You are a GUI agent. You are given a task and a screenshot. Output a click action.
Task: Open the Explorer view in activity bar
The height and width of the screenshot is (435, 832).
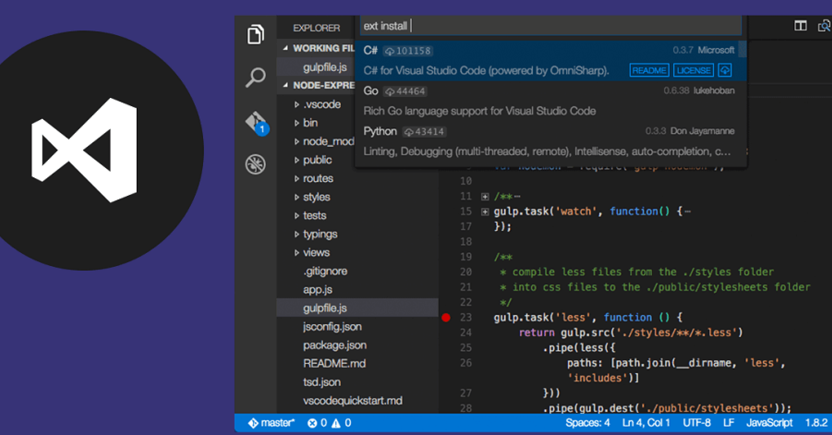coord(256,34)
